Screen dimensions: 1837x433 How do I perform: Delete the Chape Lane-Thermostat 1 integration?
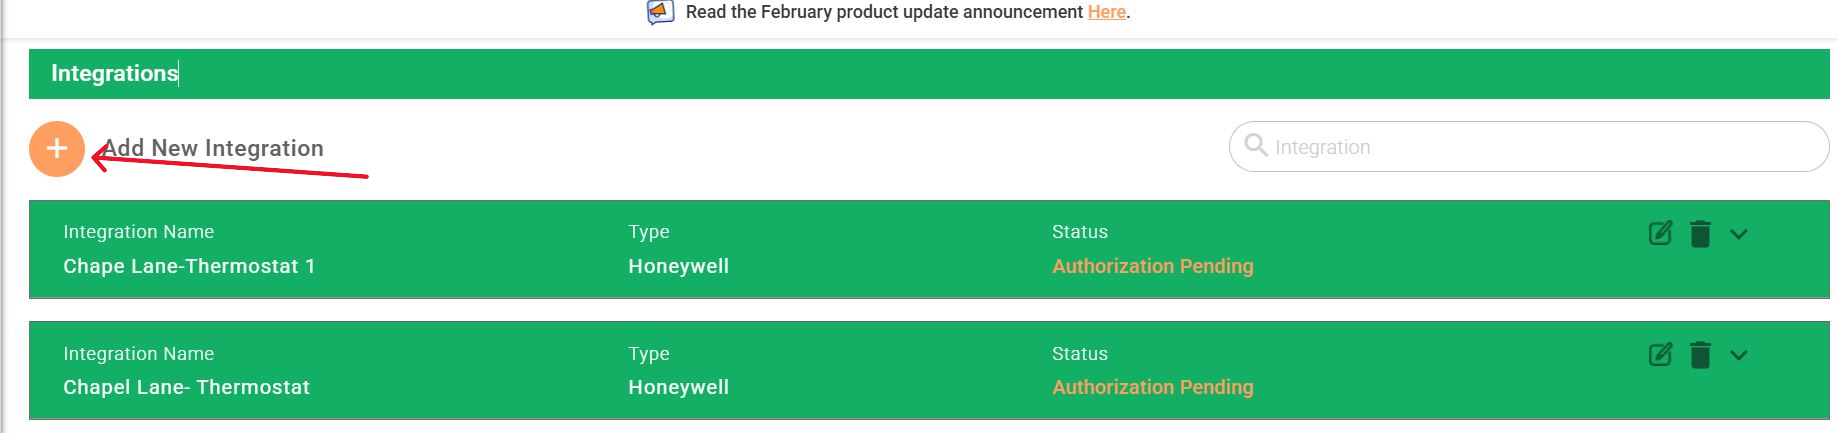[1700, 234]
